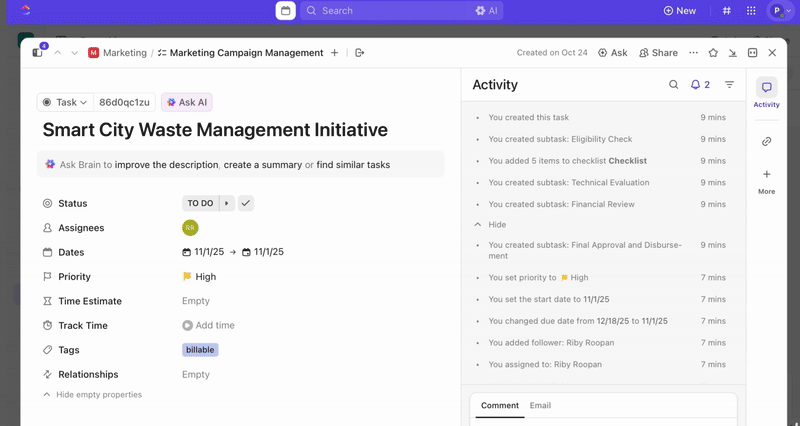Click the Search input field
This screenshot has width=800, height=426.
pos(390,11)
